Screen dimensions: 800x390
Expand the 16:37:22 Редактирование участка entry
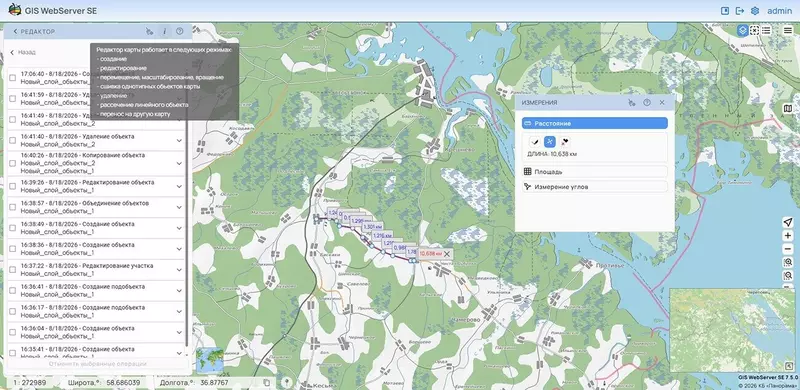click(x=179, y=270)
